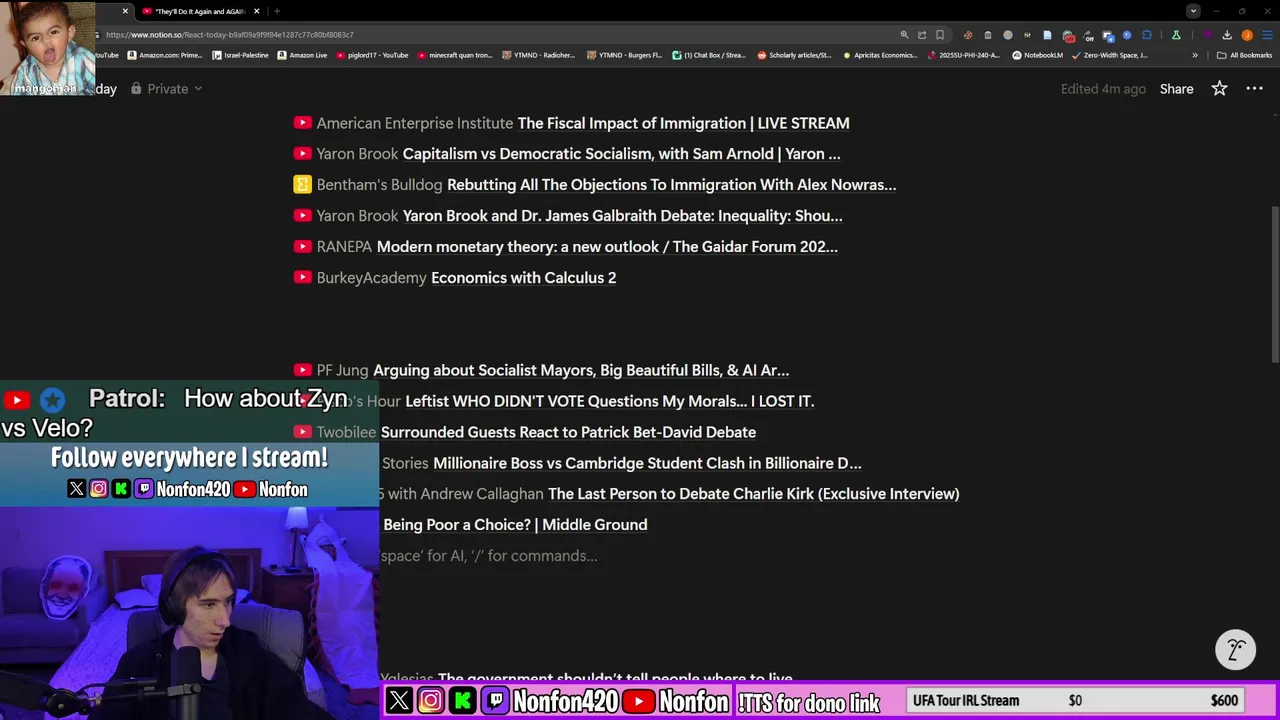The image size is (1280, 720).
Task: Open Notion AI floating assistant button
Action: pyautogui.click(x=1236, y=650)
